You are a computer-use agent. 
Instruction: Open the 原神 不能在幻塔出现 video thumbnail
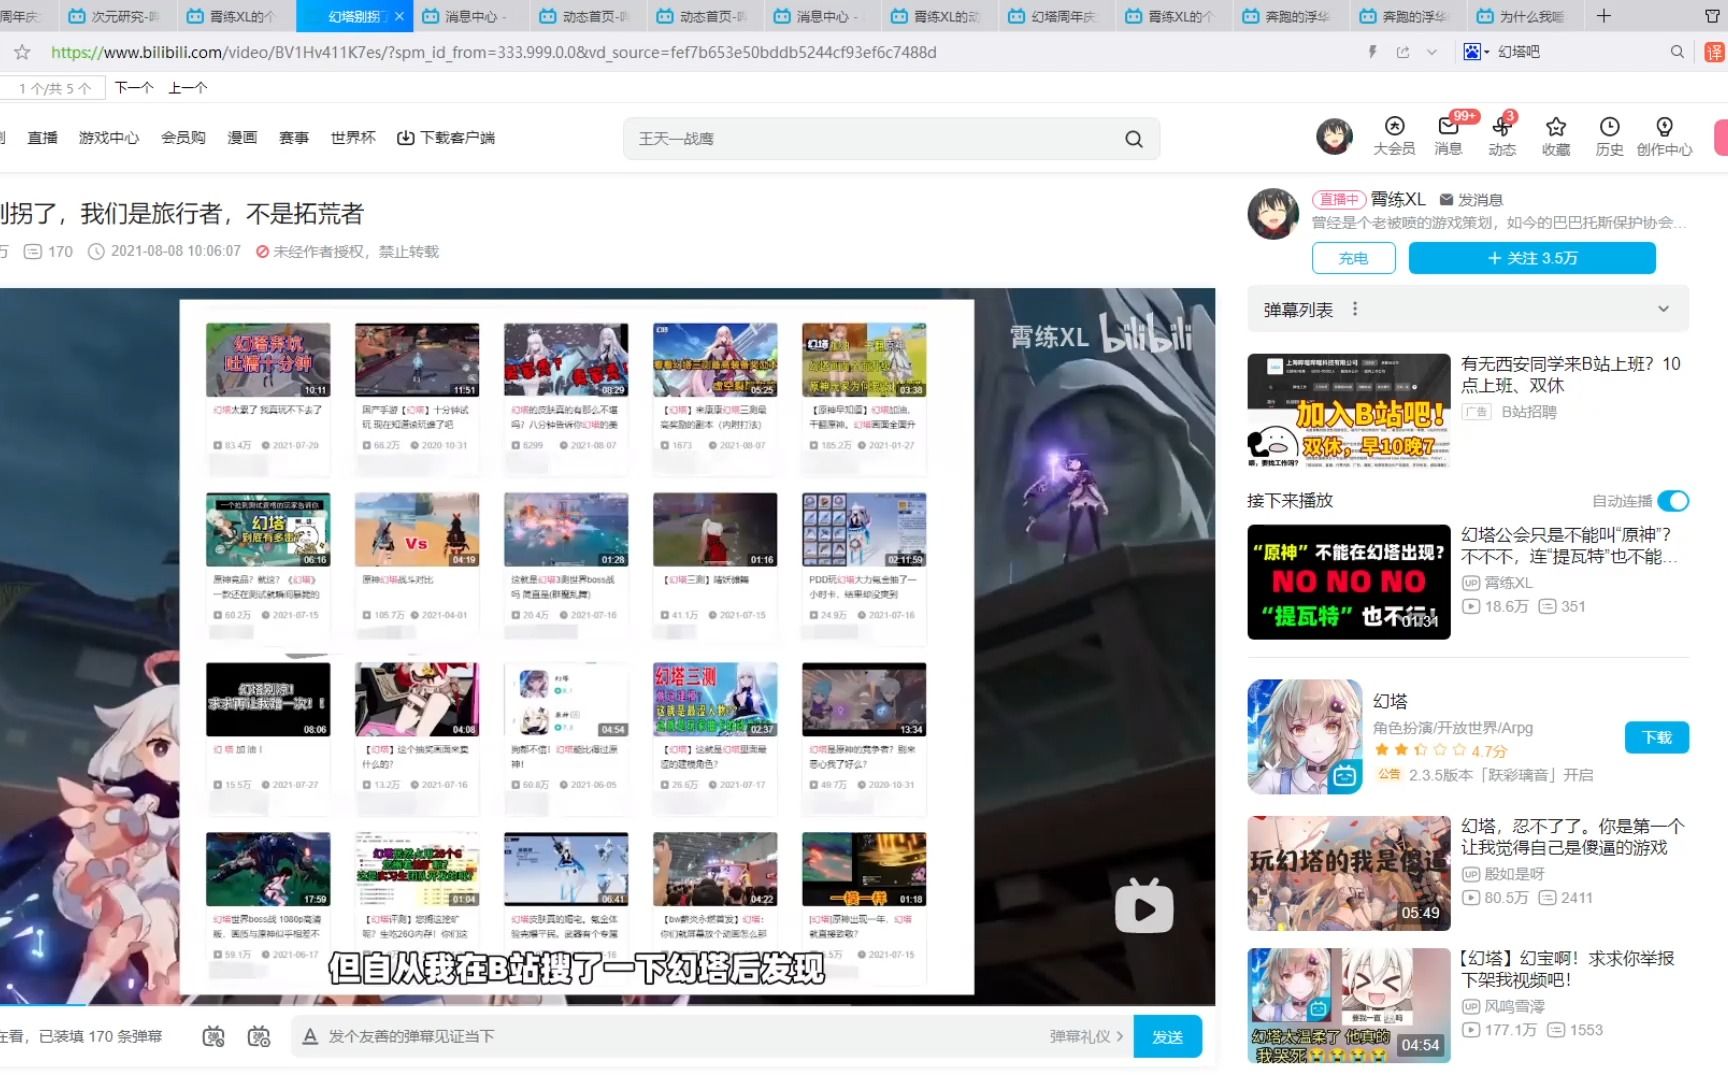pyautogui.click(x=1349, y=582)
